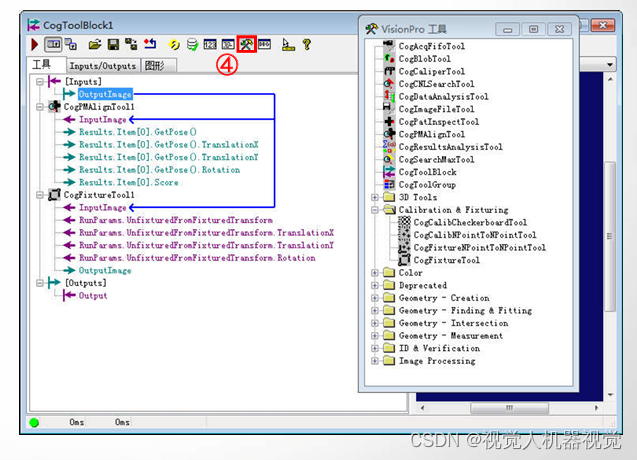Select CogResultsAnalysisTool in toolbox
Image resolution: width=637 pixels, height=460 pixels.
click(x=451, y=147)
